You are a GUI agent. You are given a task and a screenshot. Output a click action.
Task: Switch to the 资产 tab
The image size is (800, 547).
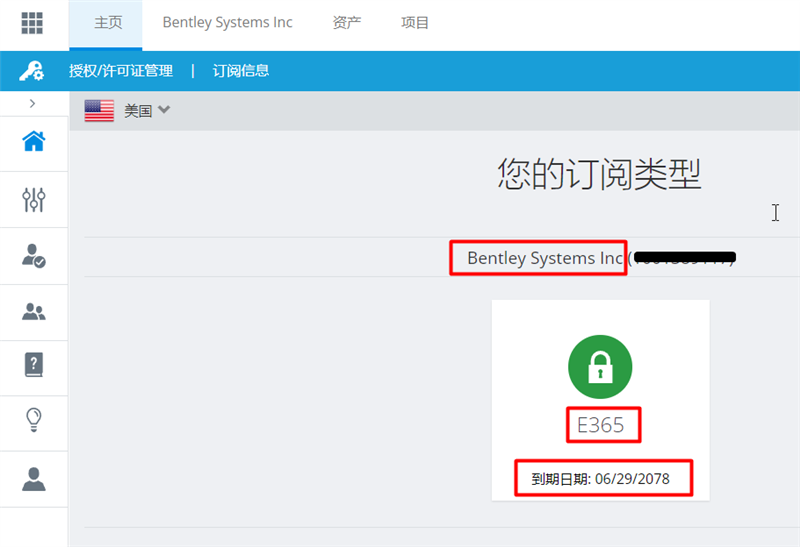pyautogui.click(x=346, y=22)
